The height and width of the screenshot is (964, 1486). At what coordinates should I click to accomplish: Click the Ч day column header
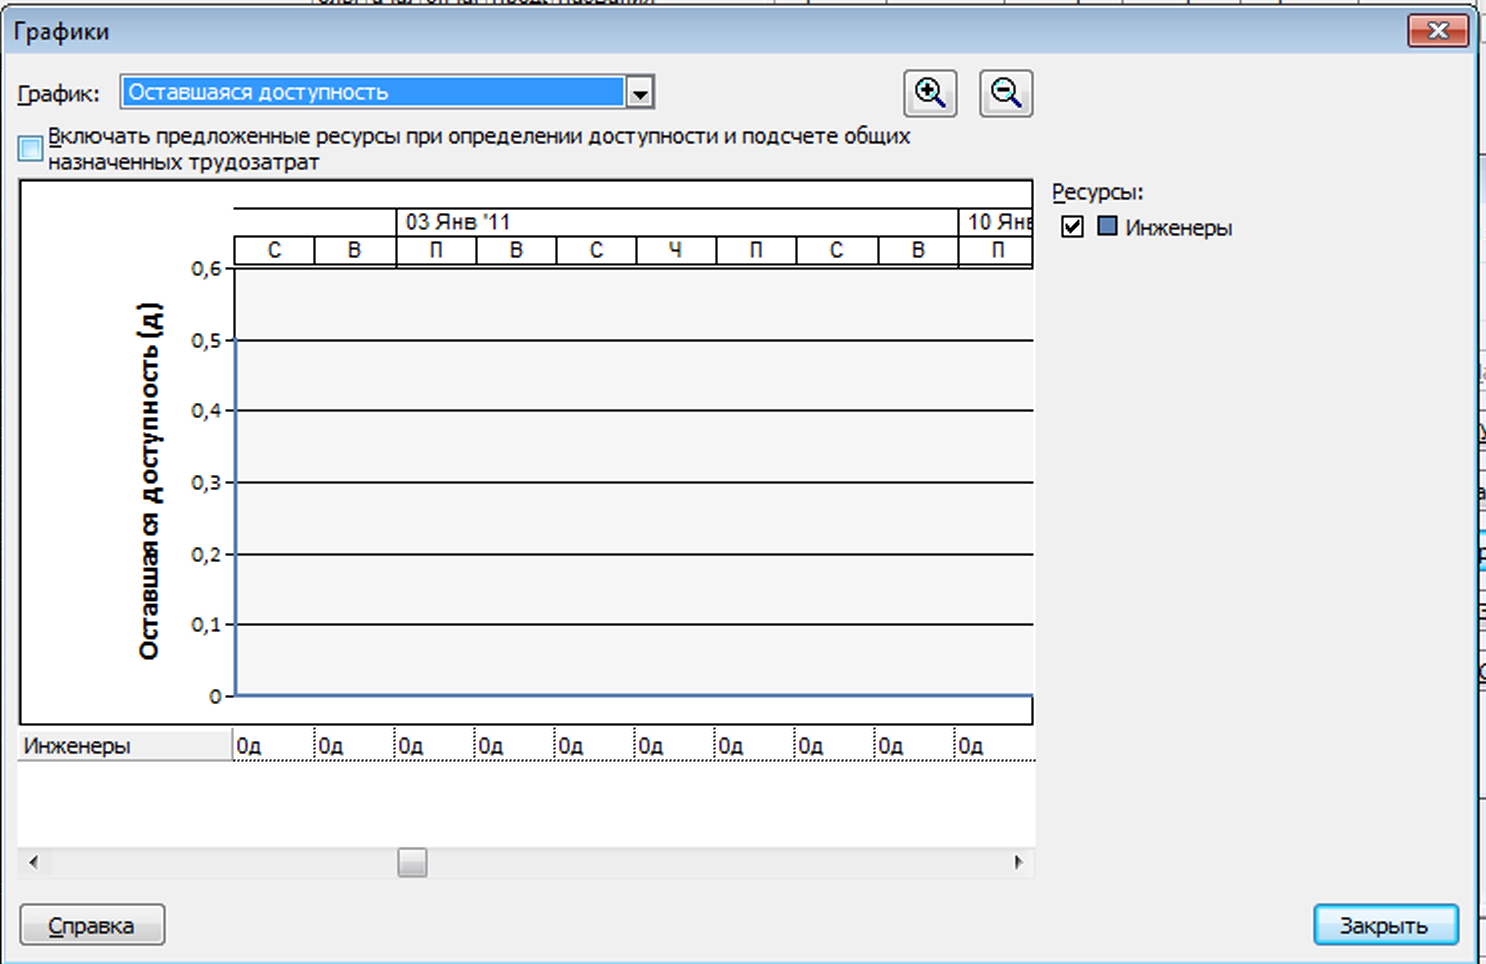click(x=676, y=250)
